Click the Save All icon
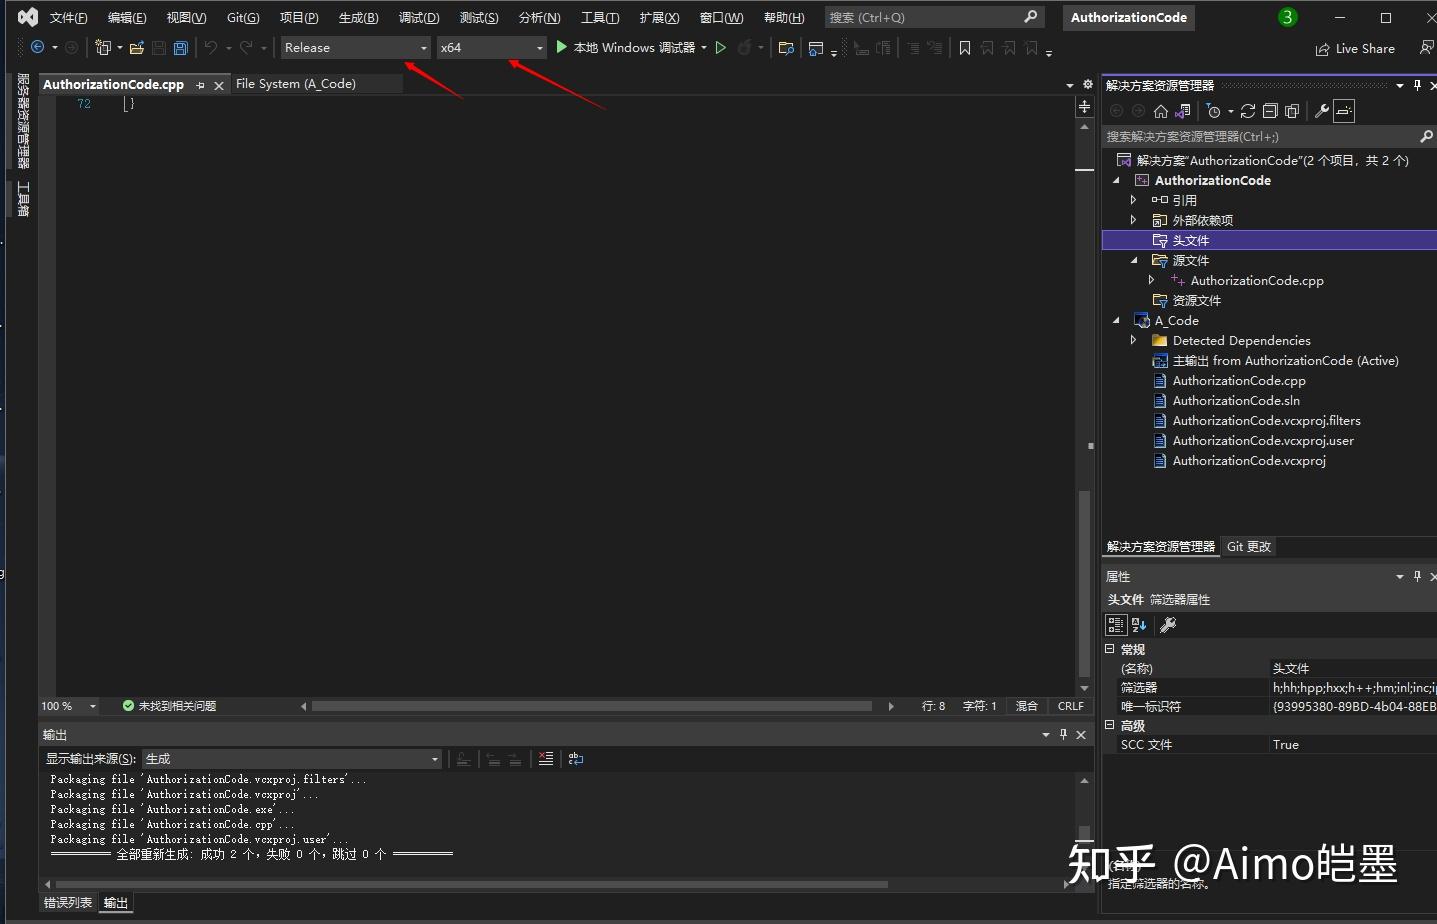The height and width of the screenshot is (924, 1437). [x=180, y=47]
